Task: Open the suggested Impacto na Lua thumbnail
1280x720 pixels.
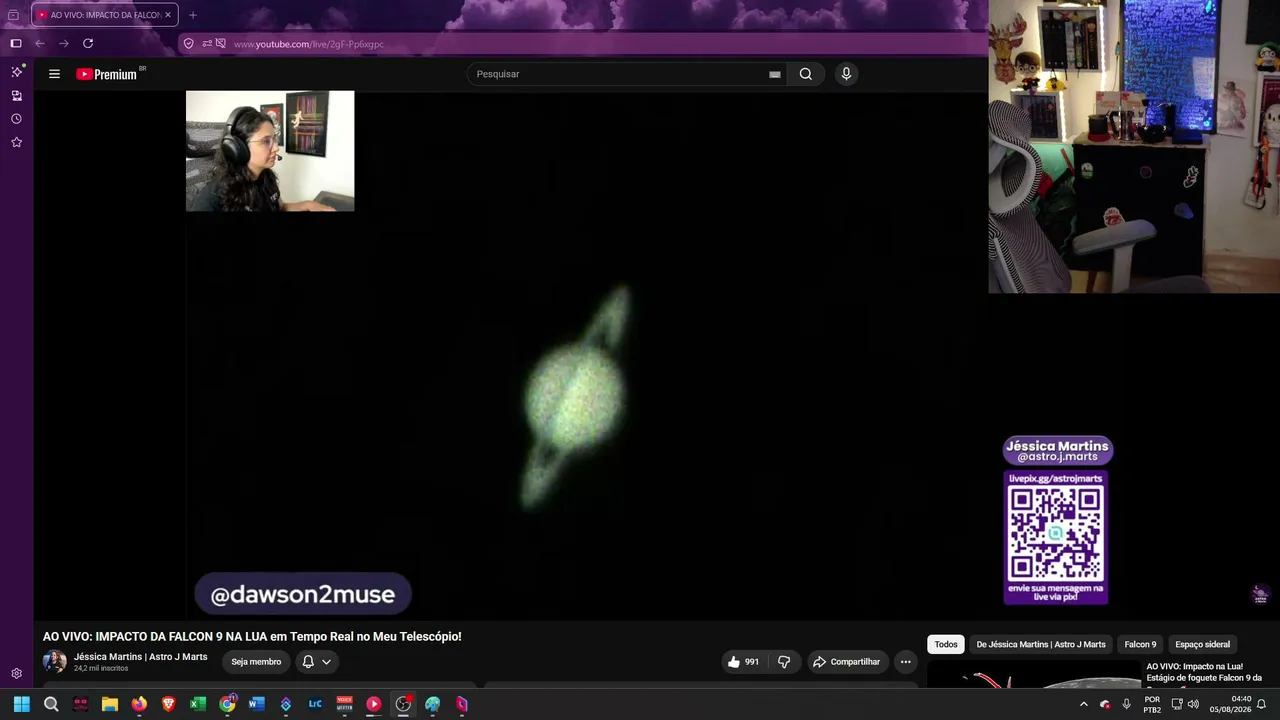Action: tap(1034, 675)
